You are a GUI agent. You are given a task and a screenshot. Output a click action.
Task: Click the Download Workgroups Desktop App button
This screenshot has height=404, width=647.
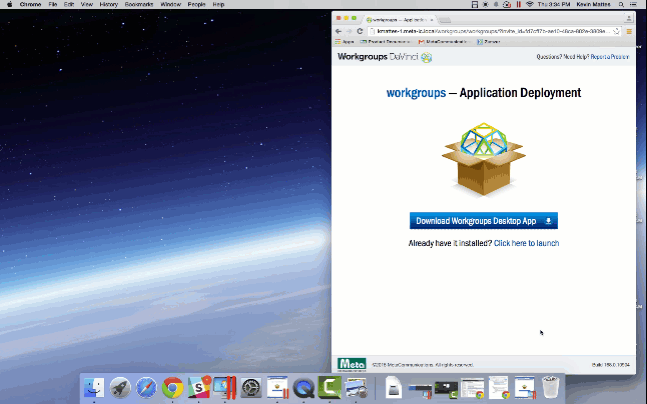coord(484,221)
